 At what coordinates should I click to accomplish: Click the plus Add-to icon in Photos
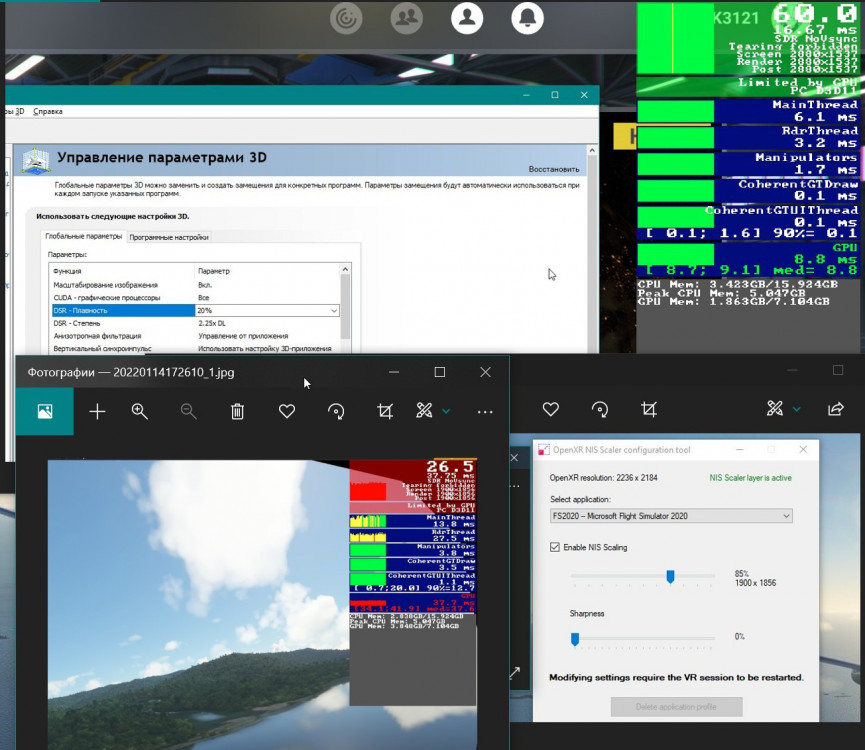[97, 411]
